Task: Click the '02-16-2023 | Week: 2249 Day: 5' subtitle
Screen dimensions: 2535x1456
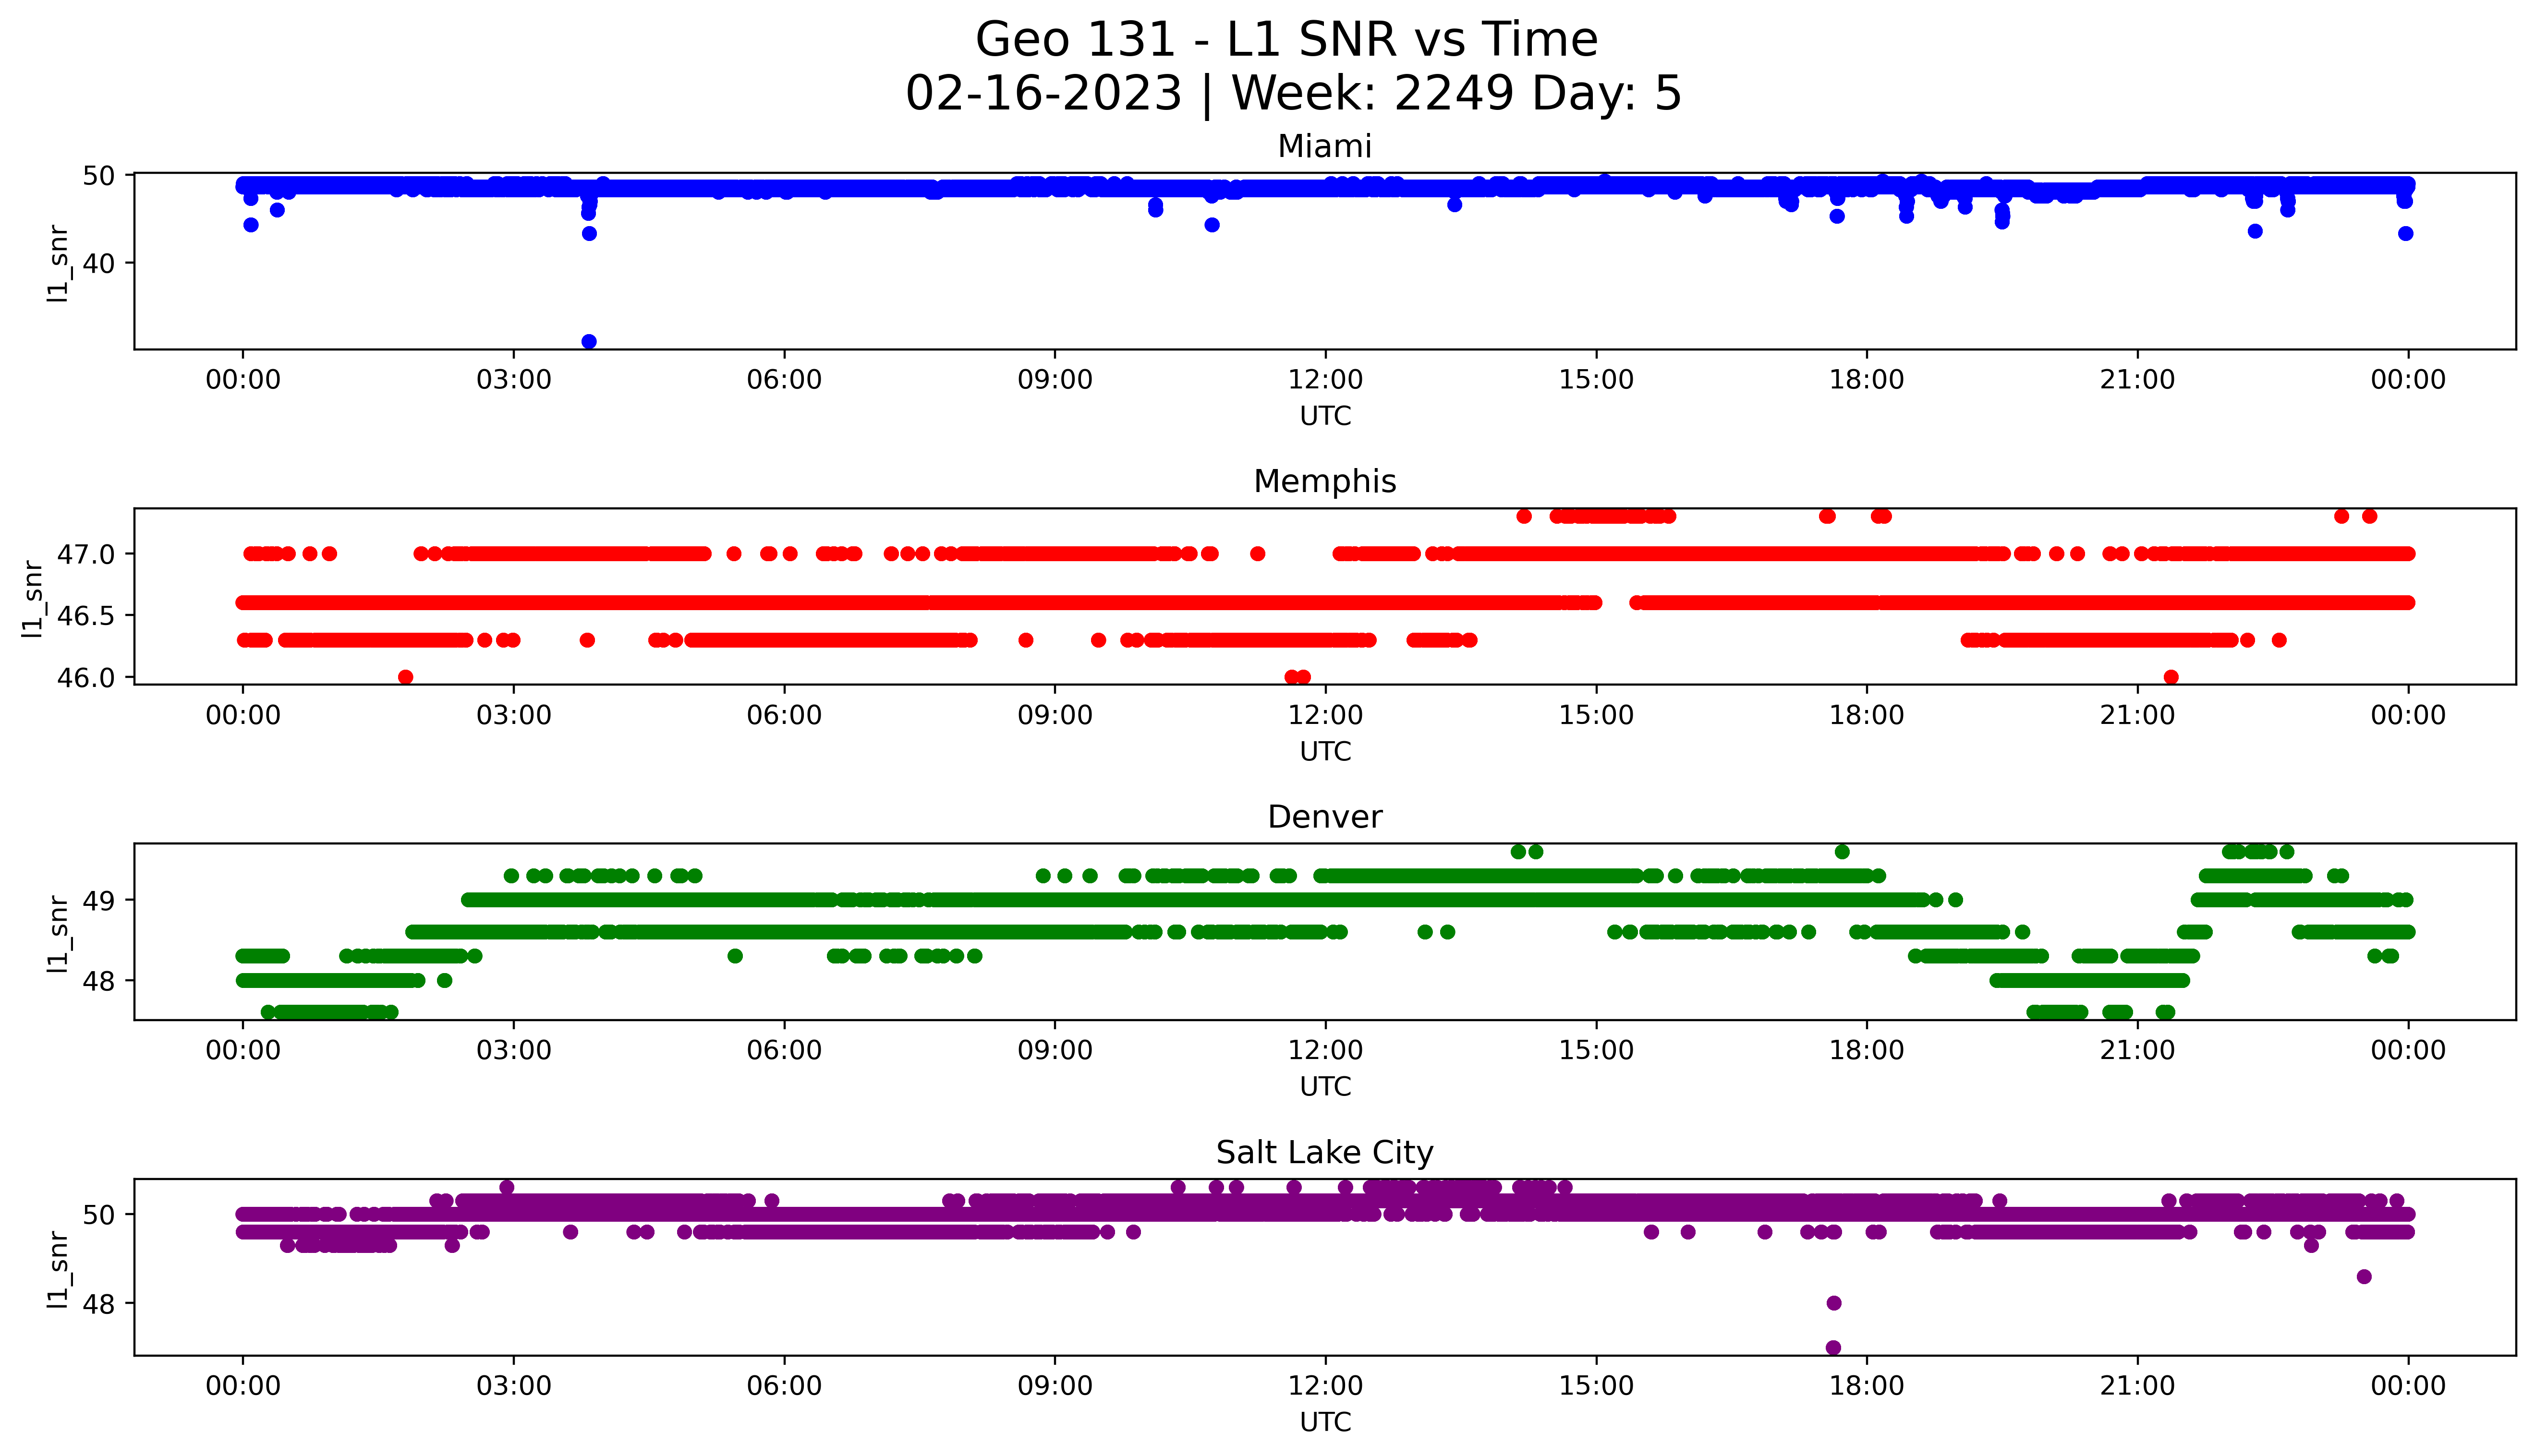Action: [x=1293, y=93]
